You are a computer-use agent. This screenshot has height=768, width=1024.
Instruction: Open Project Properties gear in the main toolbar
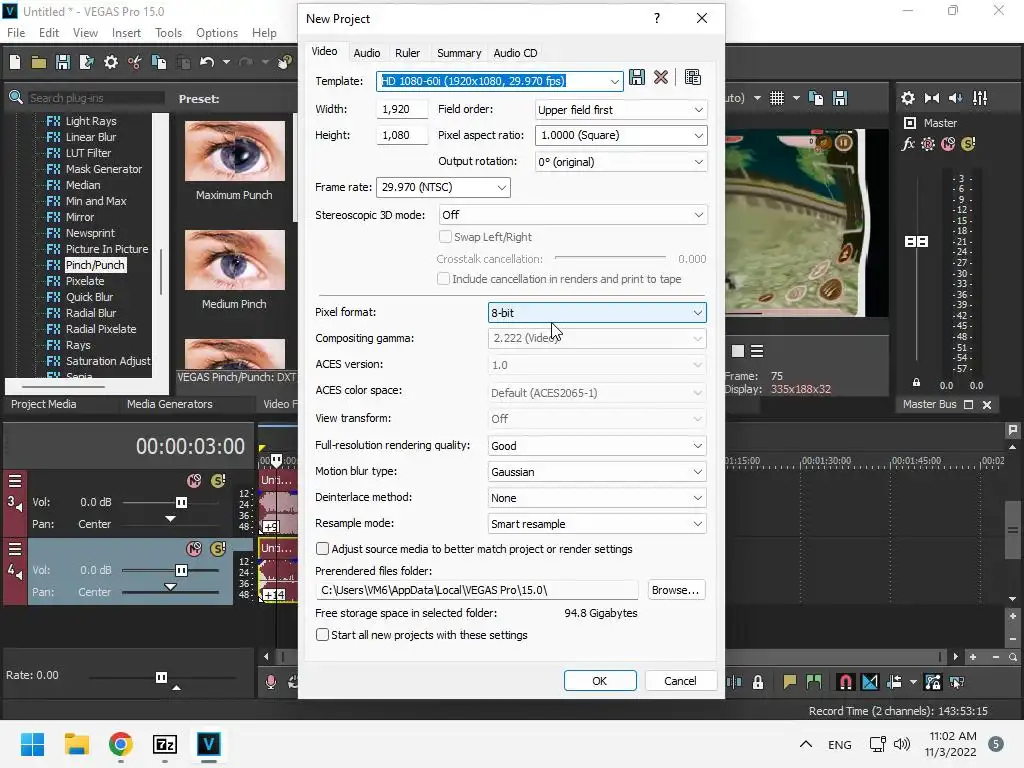point(111,62)
